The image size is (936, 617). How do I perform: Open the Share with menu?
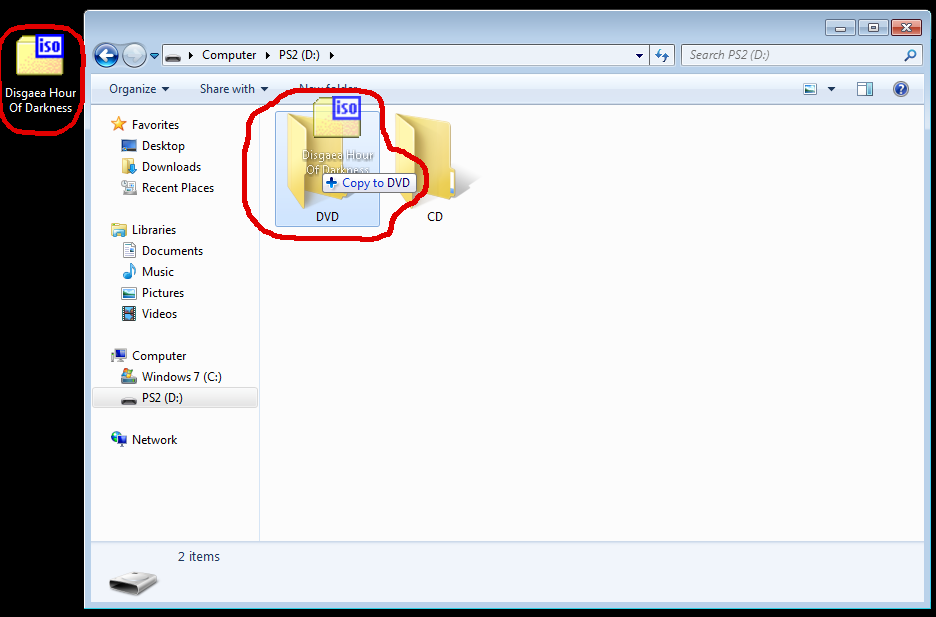point(233,89)
